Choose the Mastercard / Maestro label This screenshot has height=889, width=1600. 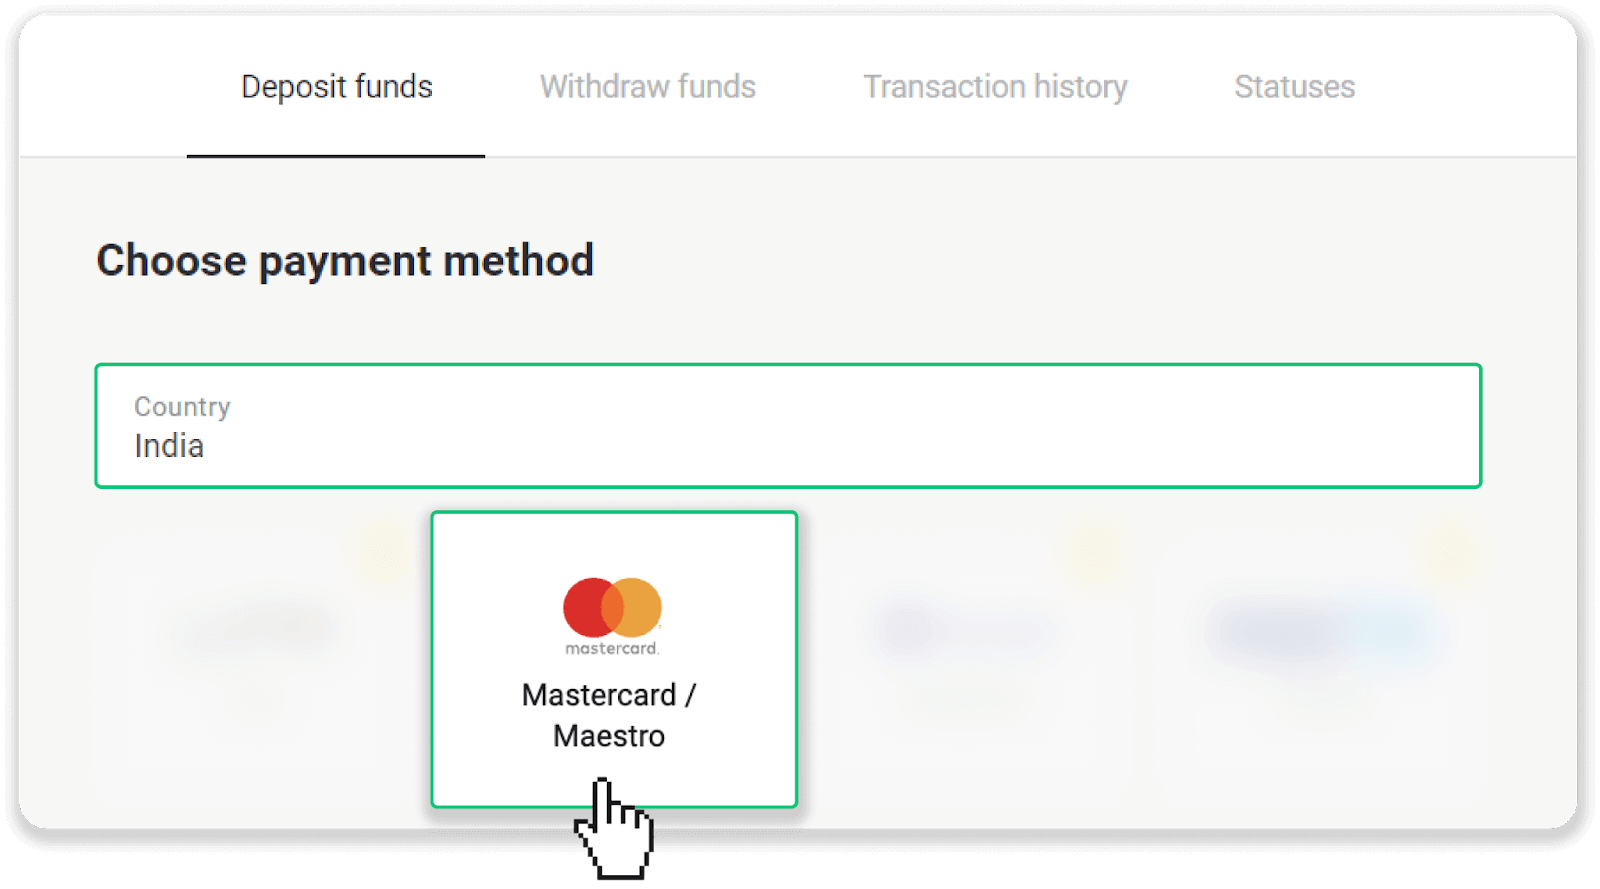point(609,715)
